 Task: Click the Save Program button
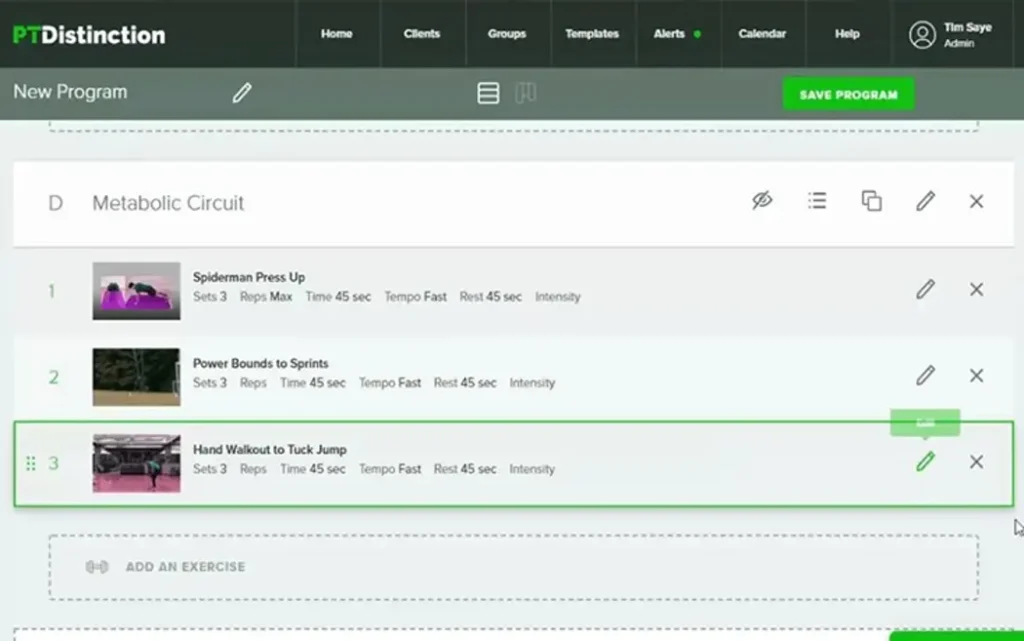pyautogui.click(x=848, y=94)
